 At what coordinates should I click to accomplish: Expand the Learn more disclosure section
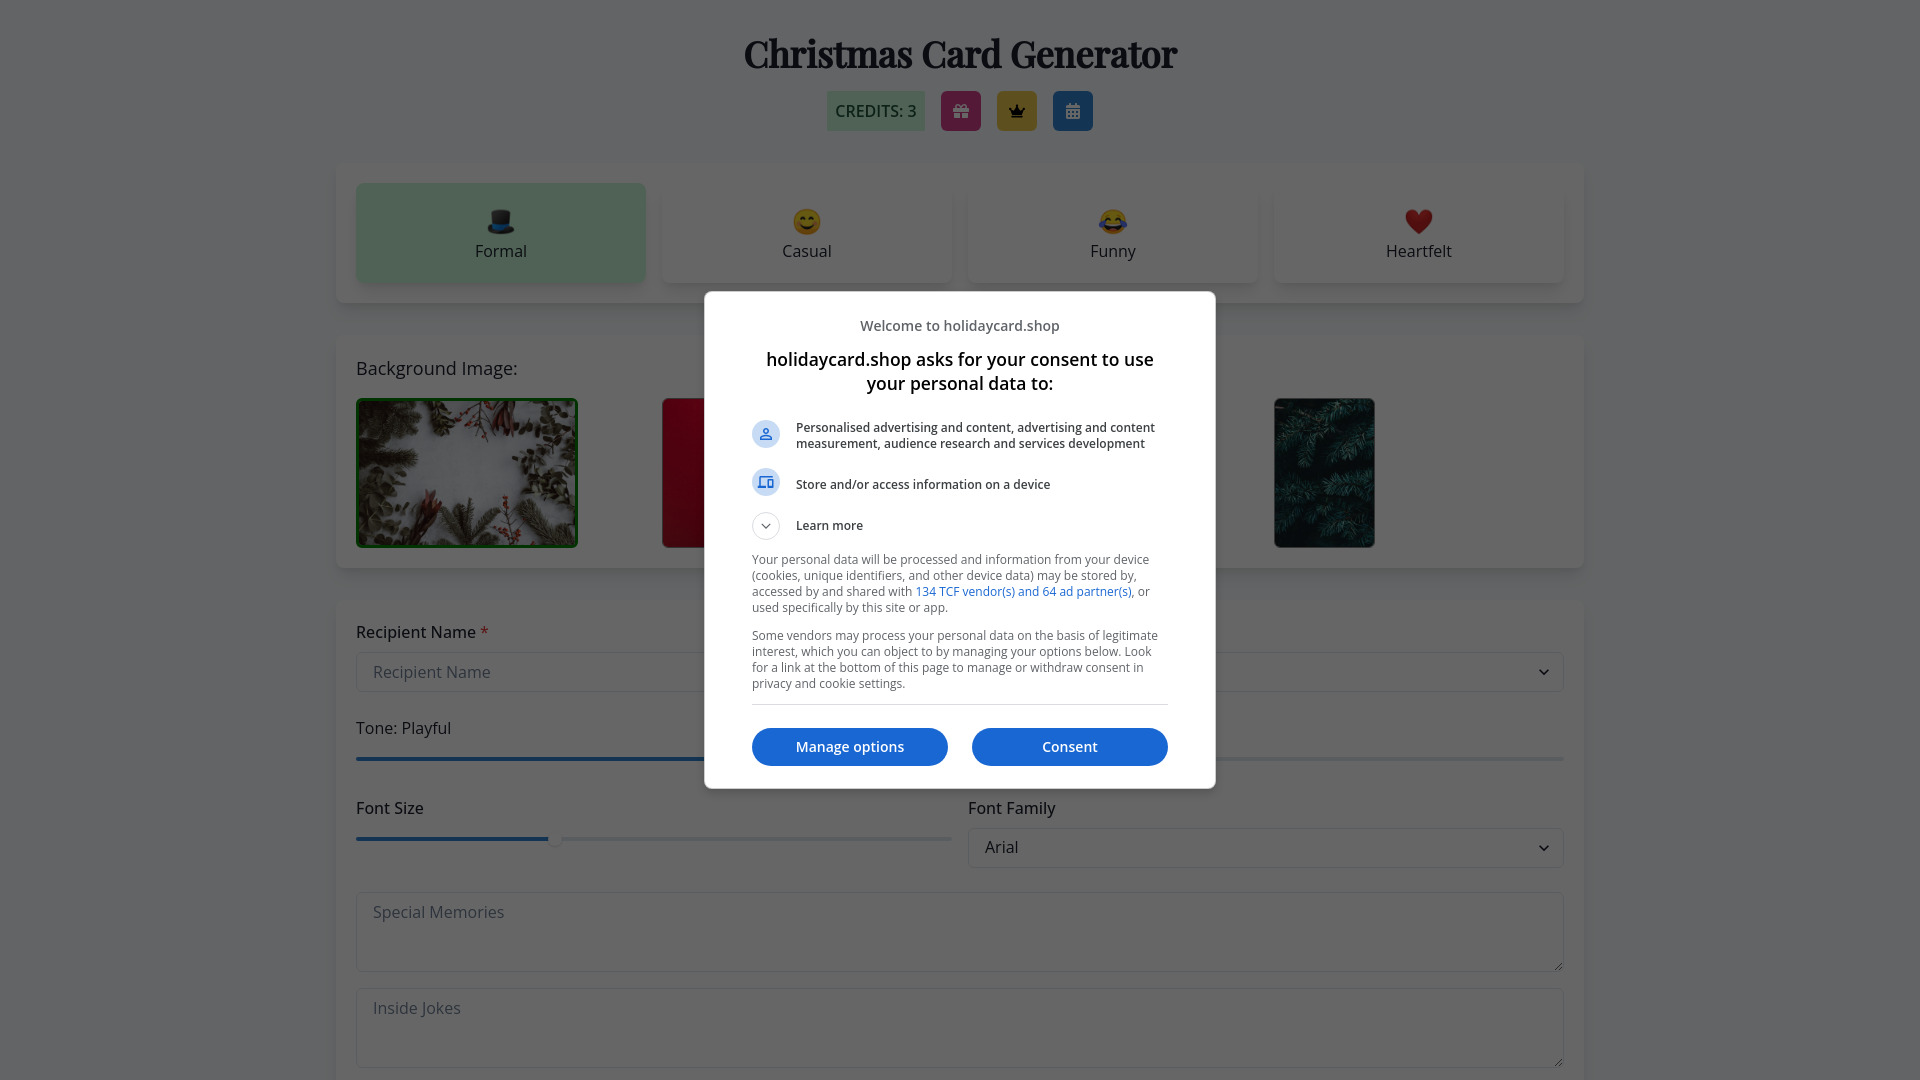765,525
